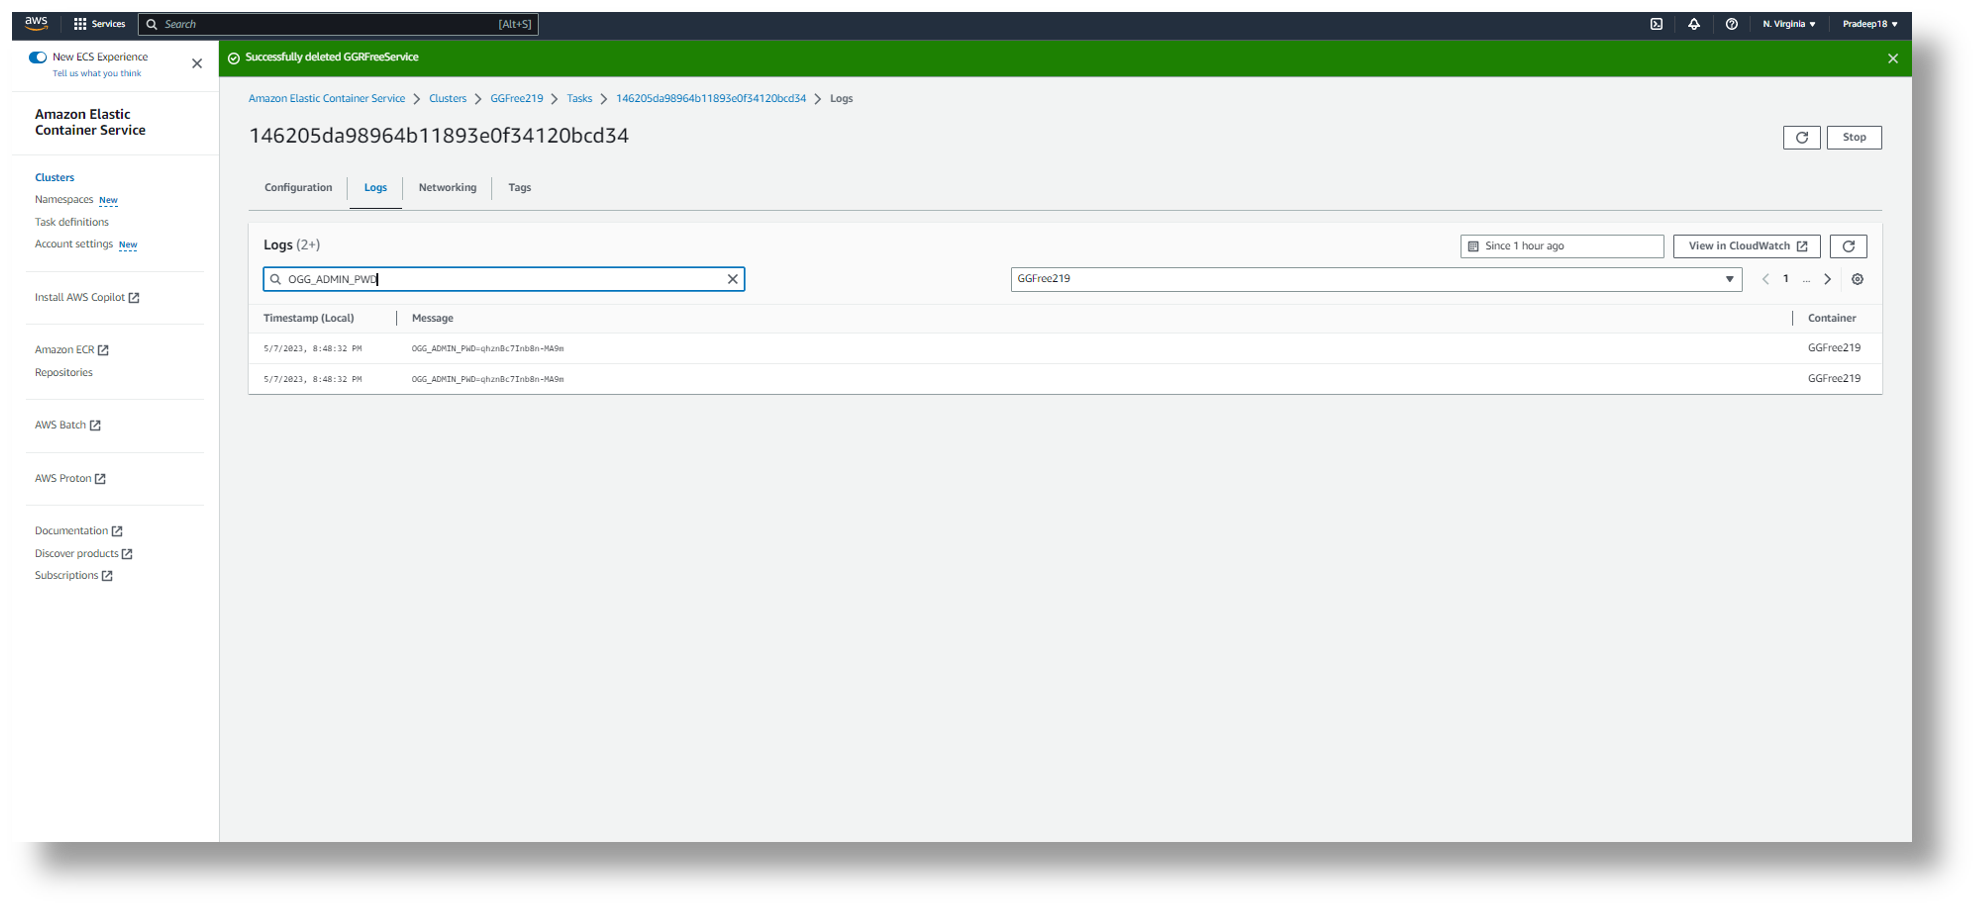The image size is (1982, 912).
Task: Click the OGG_ADMIN_PWD log filter field
Action: coord(504,279)
